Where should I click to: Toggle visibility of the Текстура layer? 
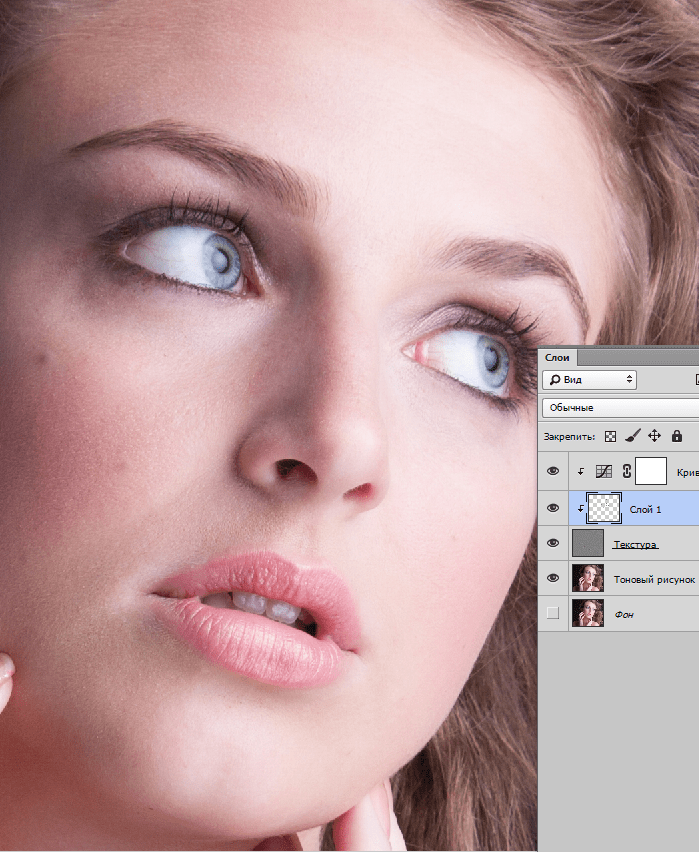553,543
